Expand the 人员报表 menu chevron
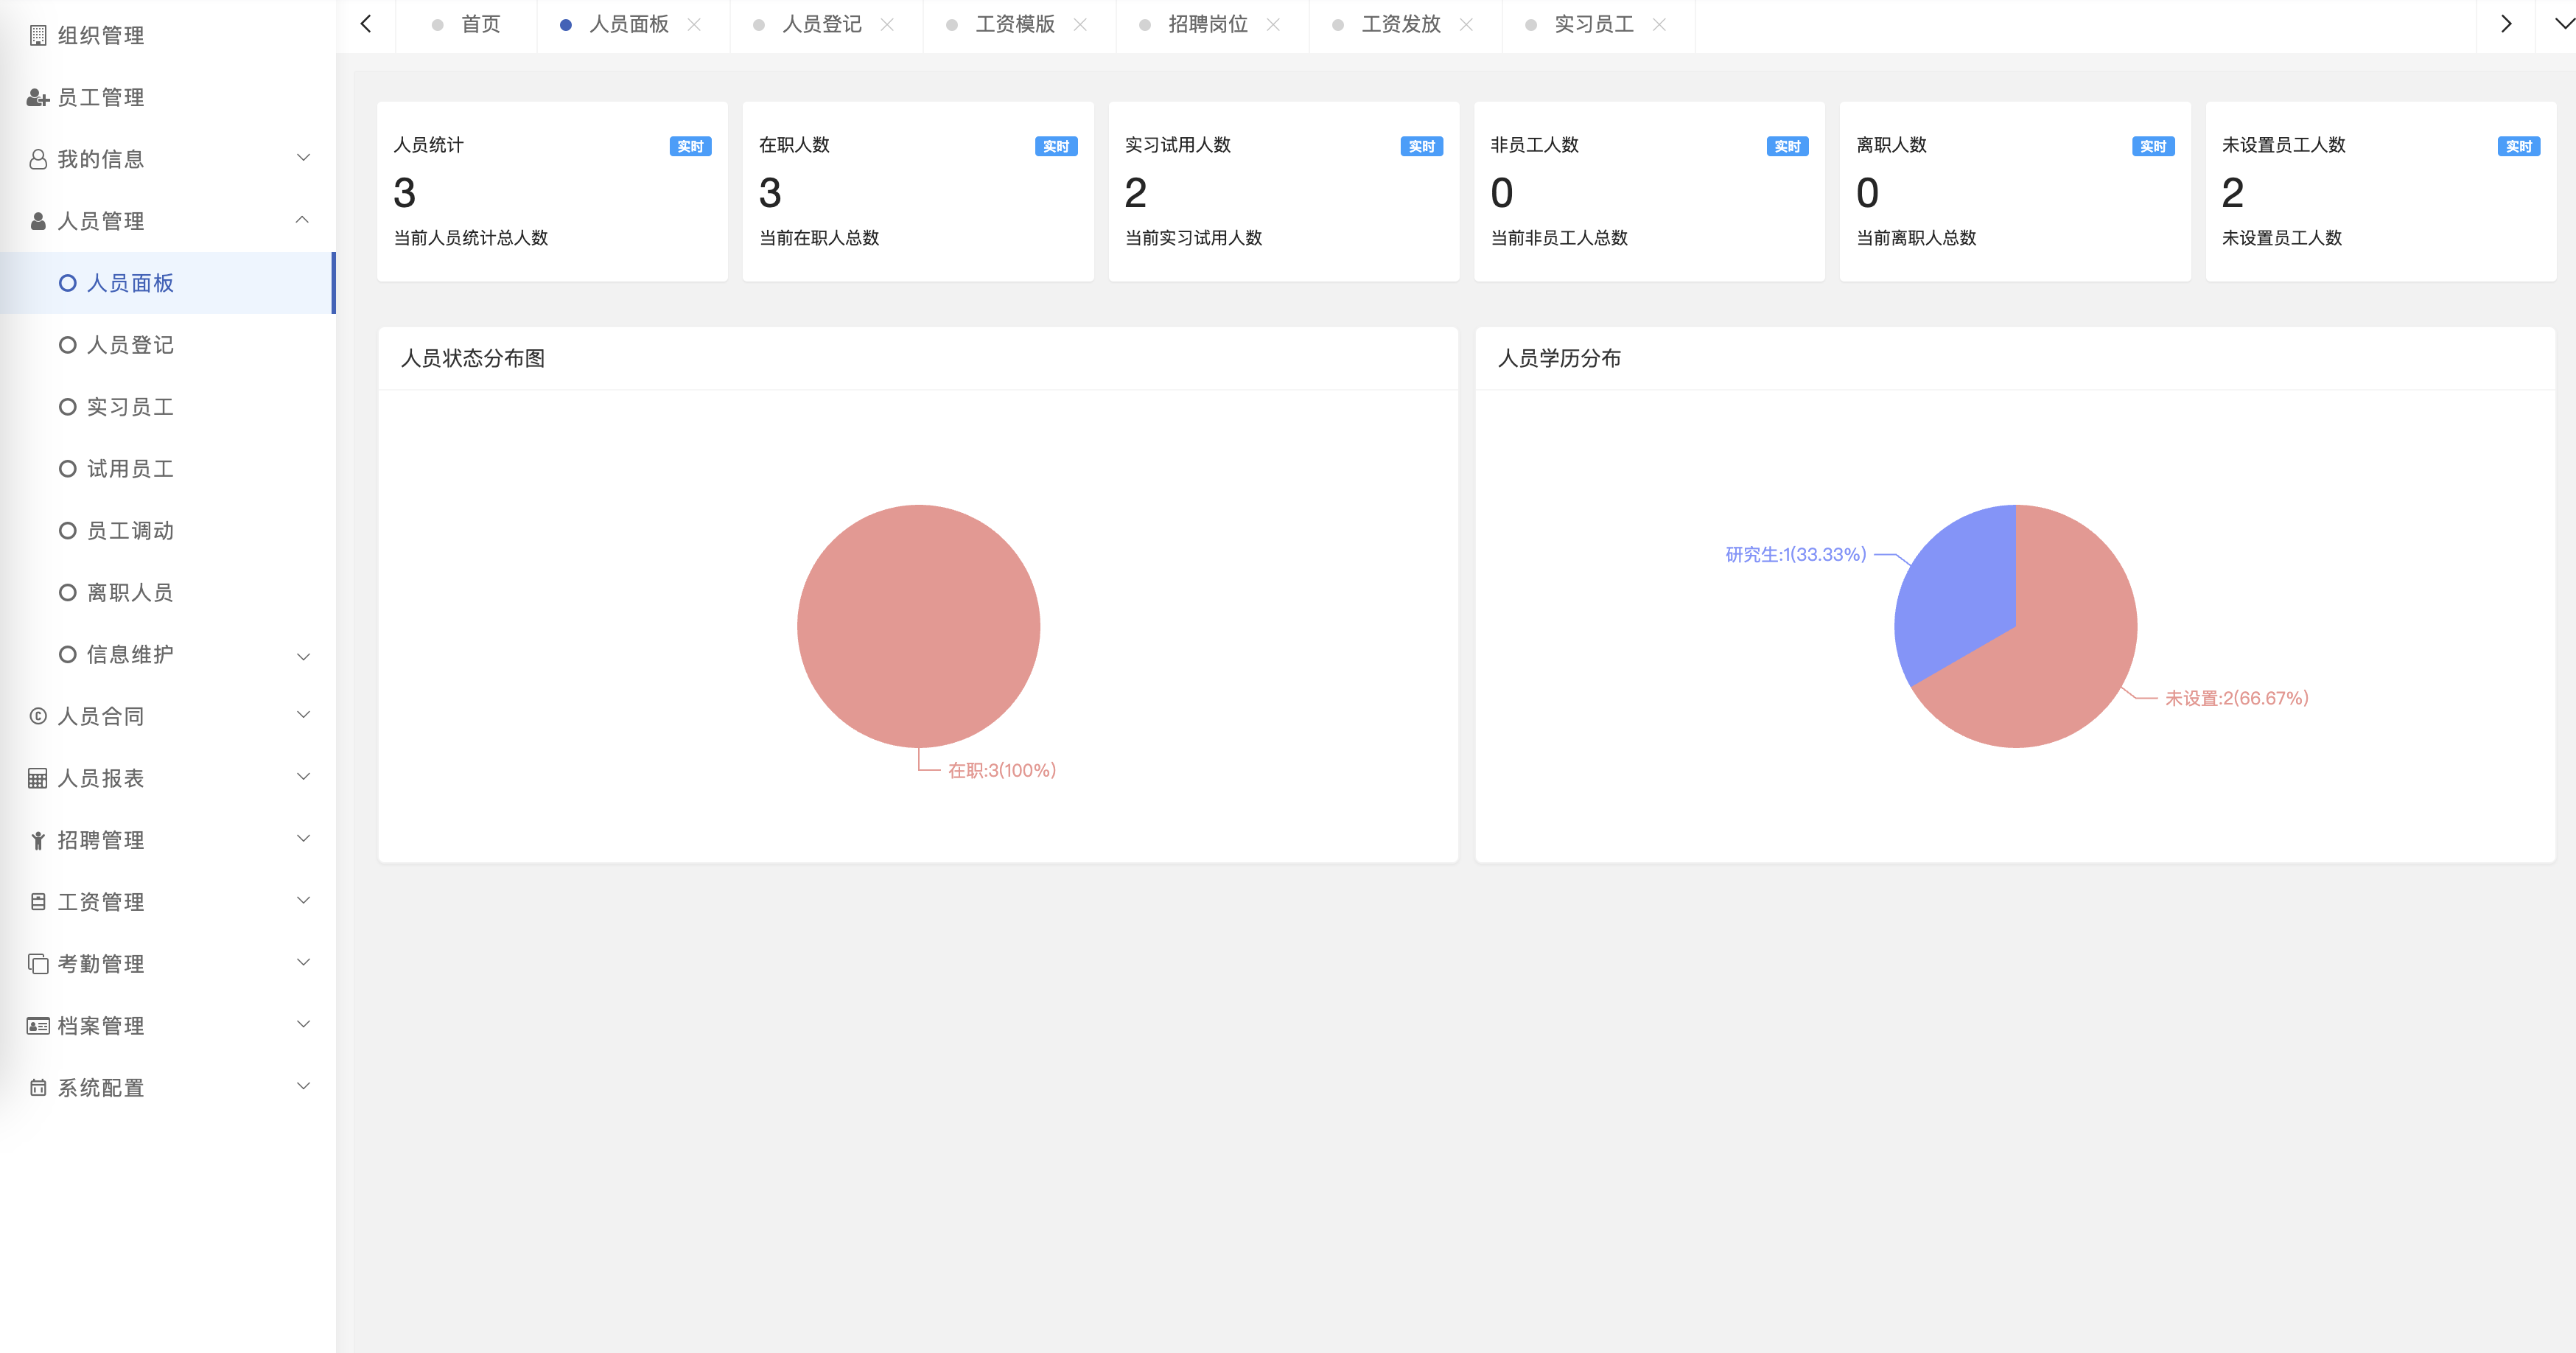Screen dimensions: 2576x1353 tap(304, 777)
